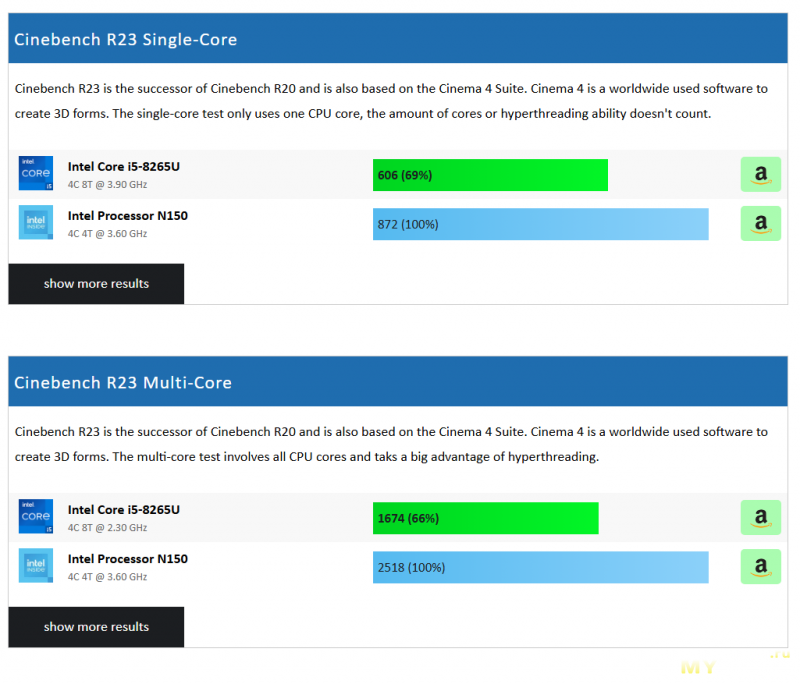Click Amazon icon for i5-8265U multi-core row

coord(760,517)
